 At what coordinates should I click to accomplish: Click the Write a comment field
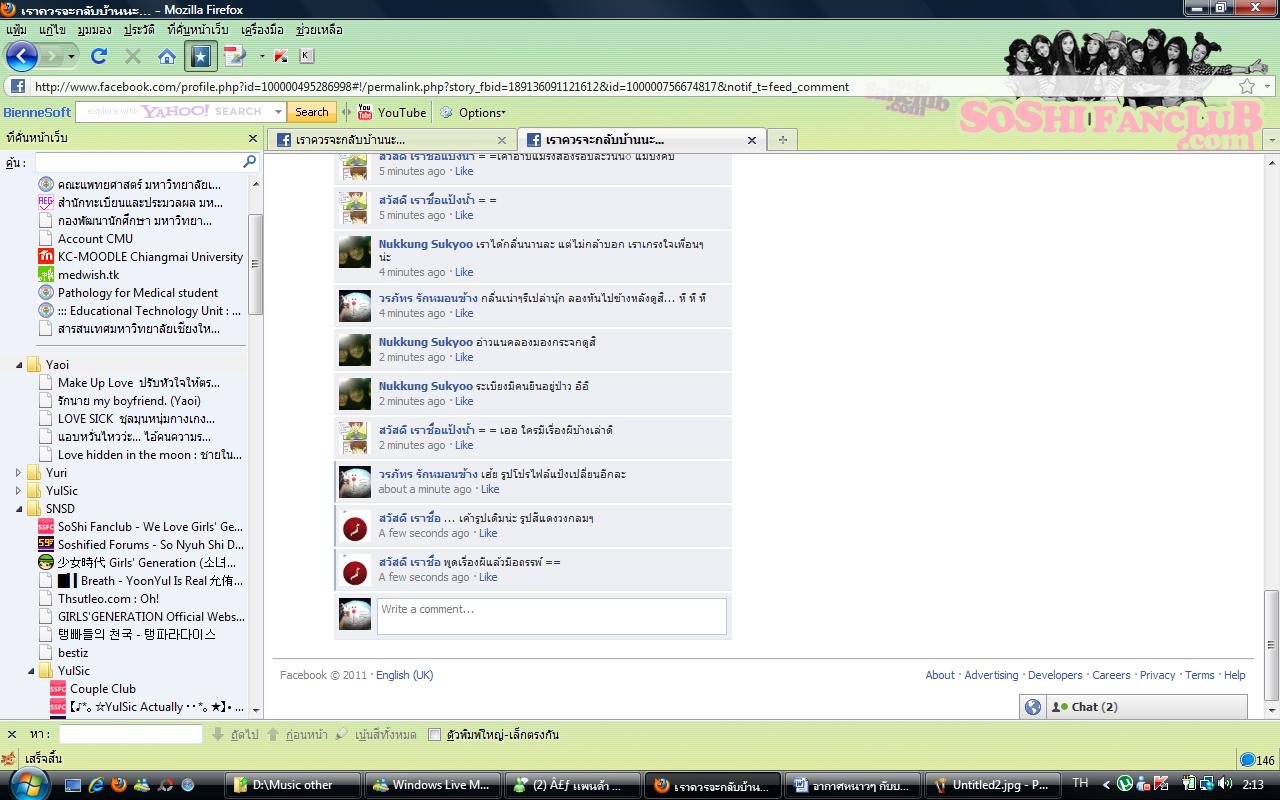552,616
